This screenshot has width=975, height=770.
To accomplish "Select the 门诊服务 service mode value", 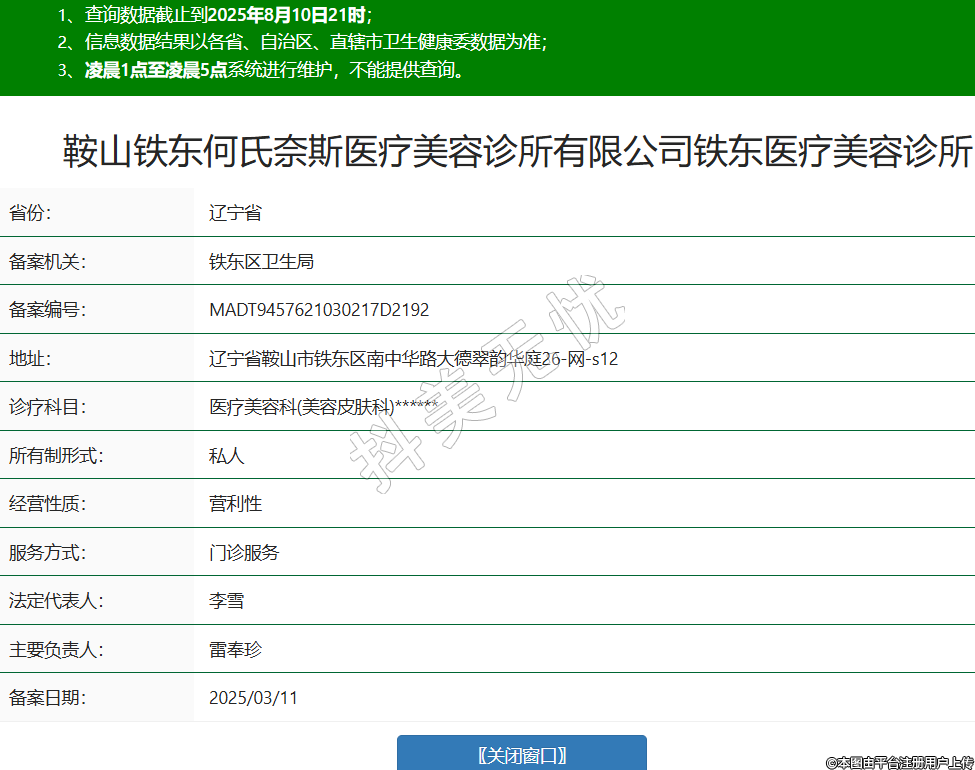I will [x=244, y=553].
